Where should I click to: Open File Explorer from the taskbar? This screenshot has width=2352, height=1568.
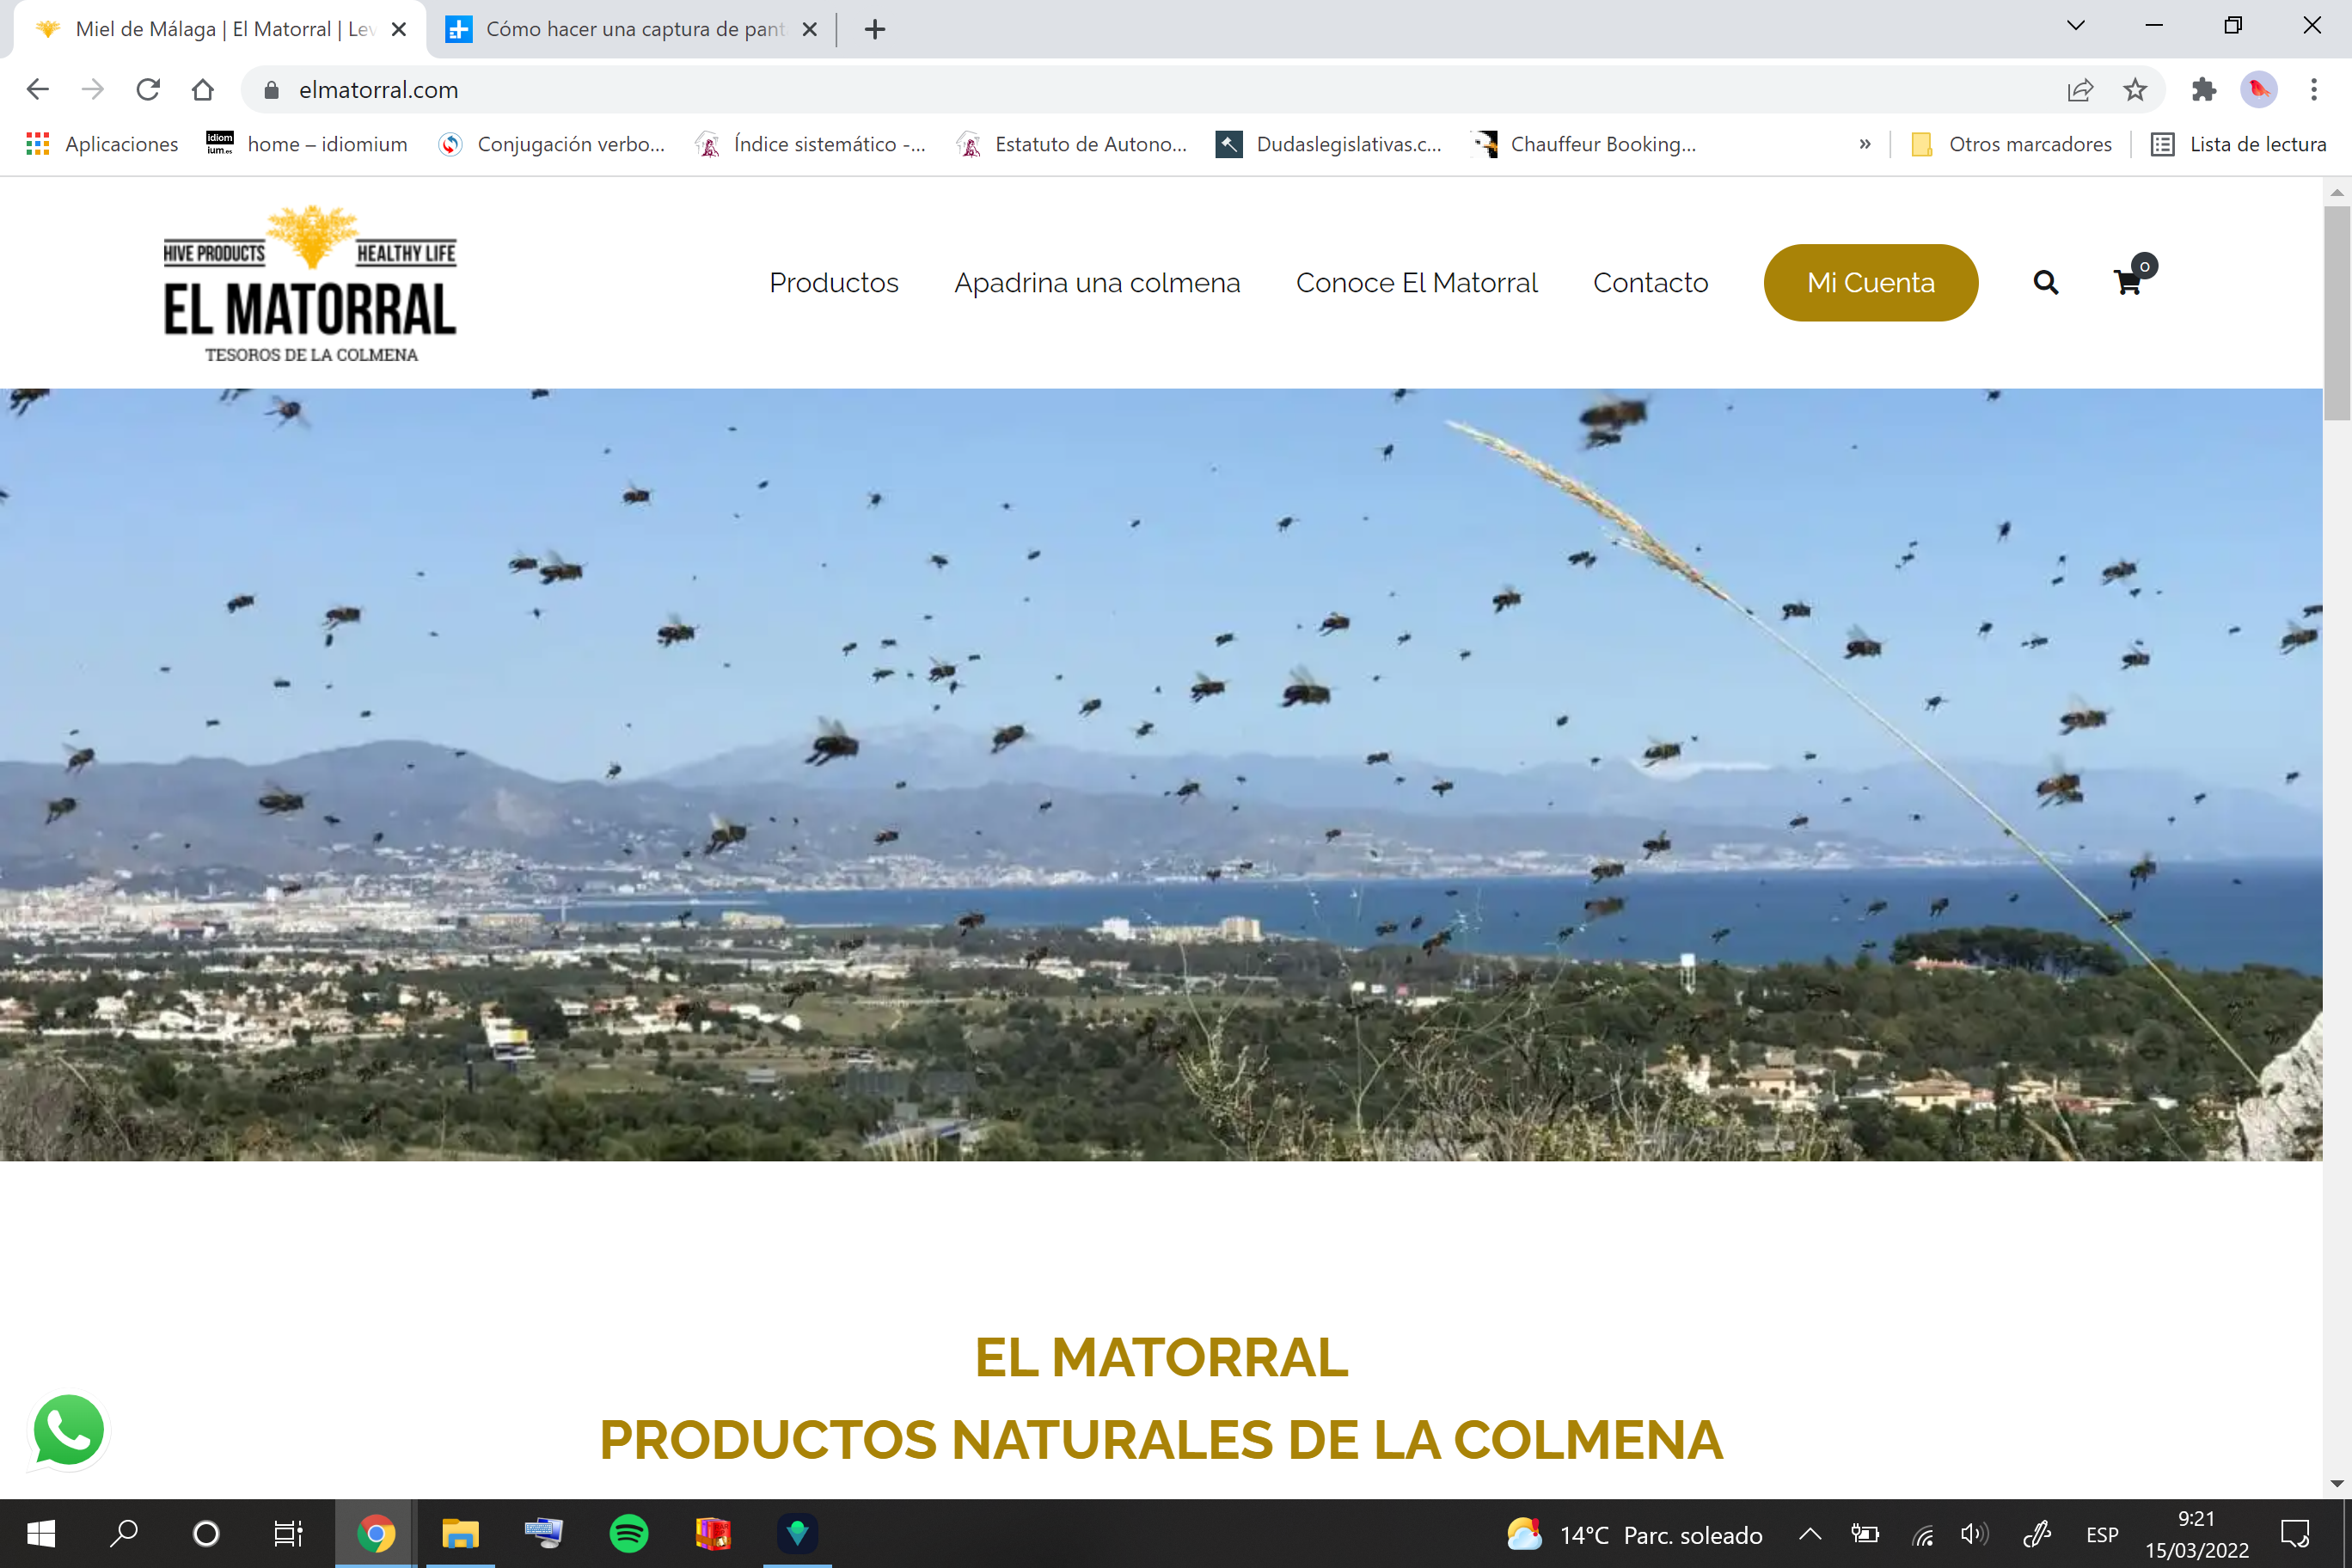point(460,1534)
